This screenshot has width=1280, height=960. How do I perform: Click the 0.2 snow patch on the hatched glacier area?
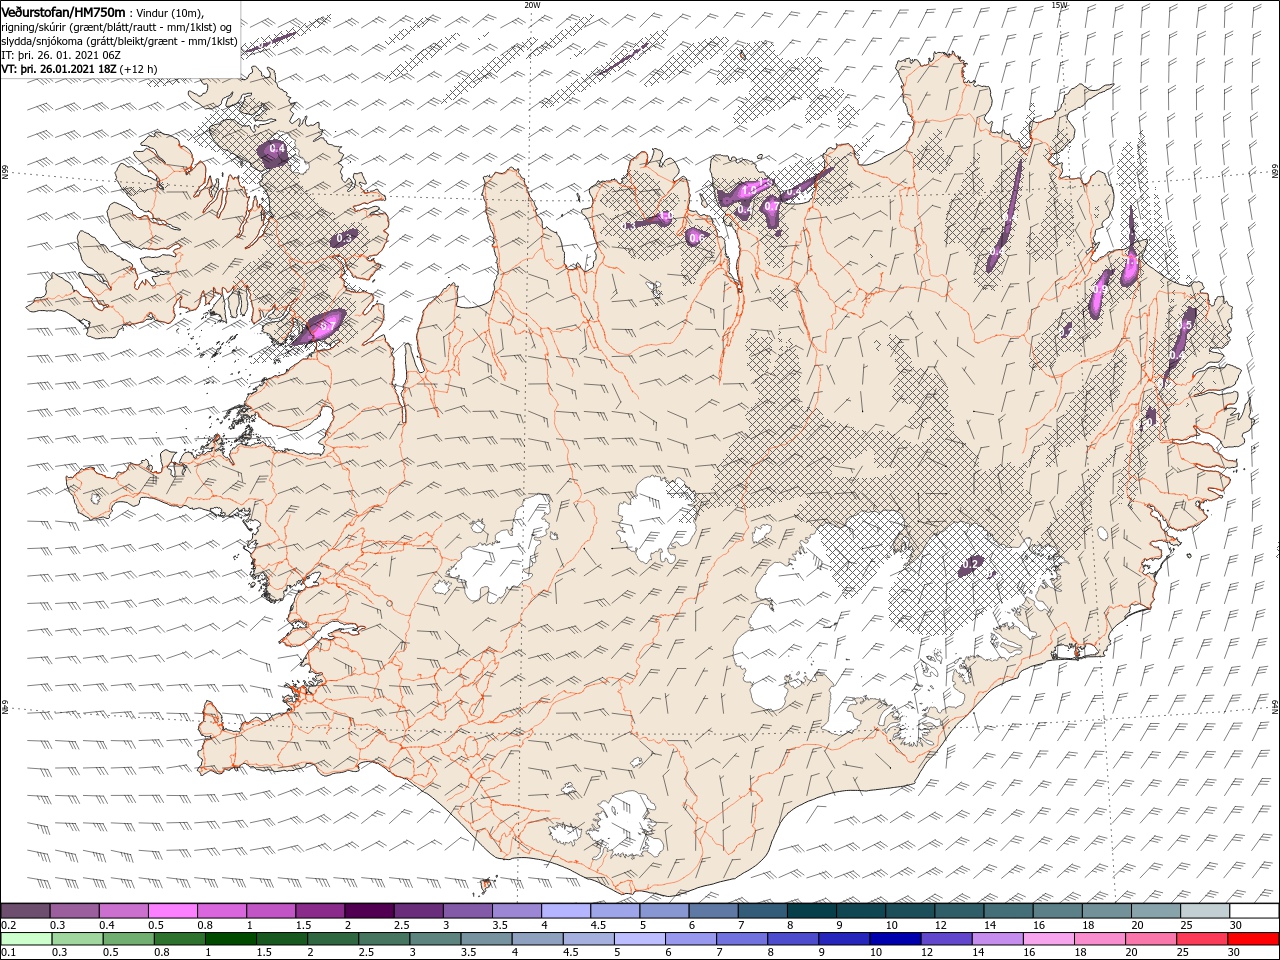[969, 565]
